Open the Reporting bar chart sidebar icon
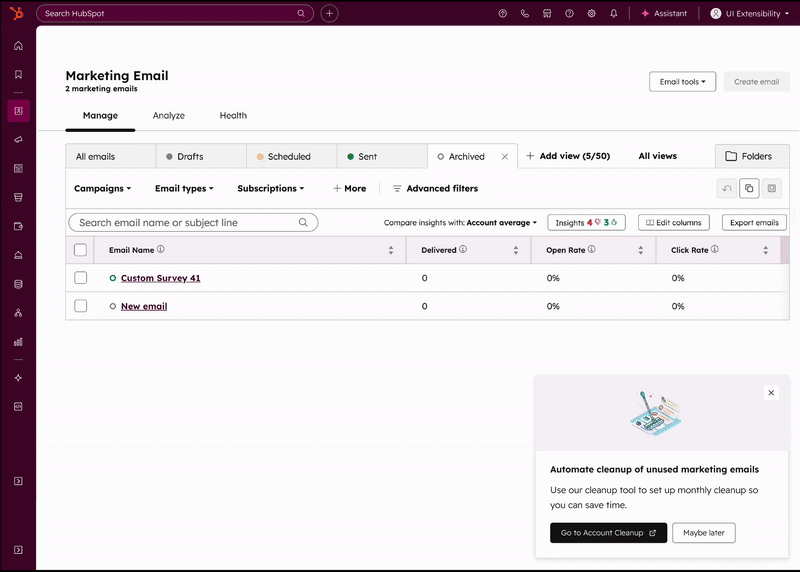The height and width of the screenshot is (572, 800). (18, 342)
